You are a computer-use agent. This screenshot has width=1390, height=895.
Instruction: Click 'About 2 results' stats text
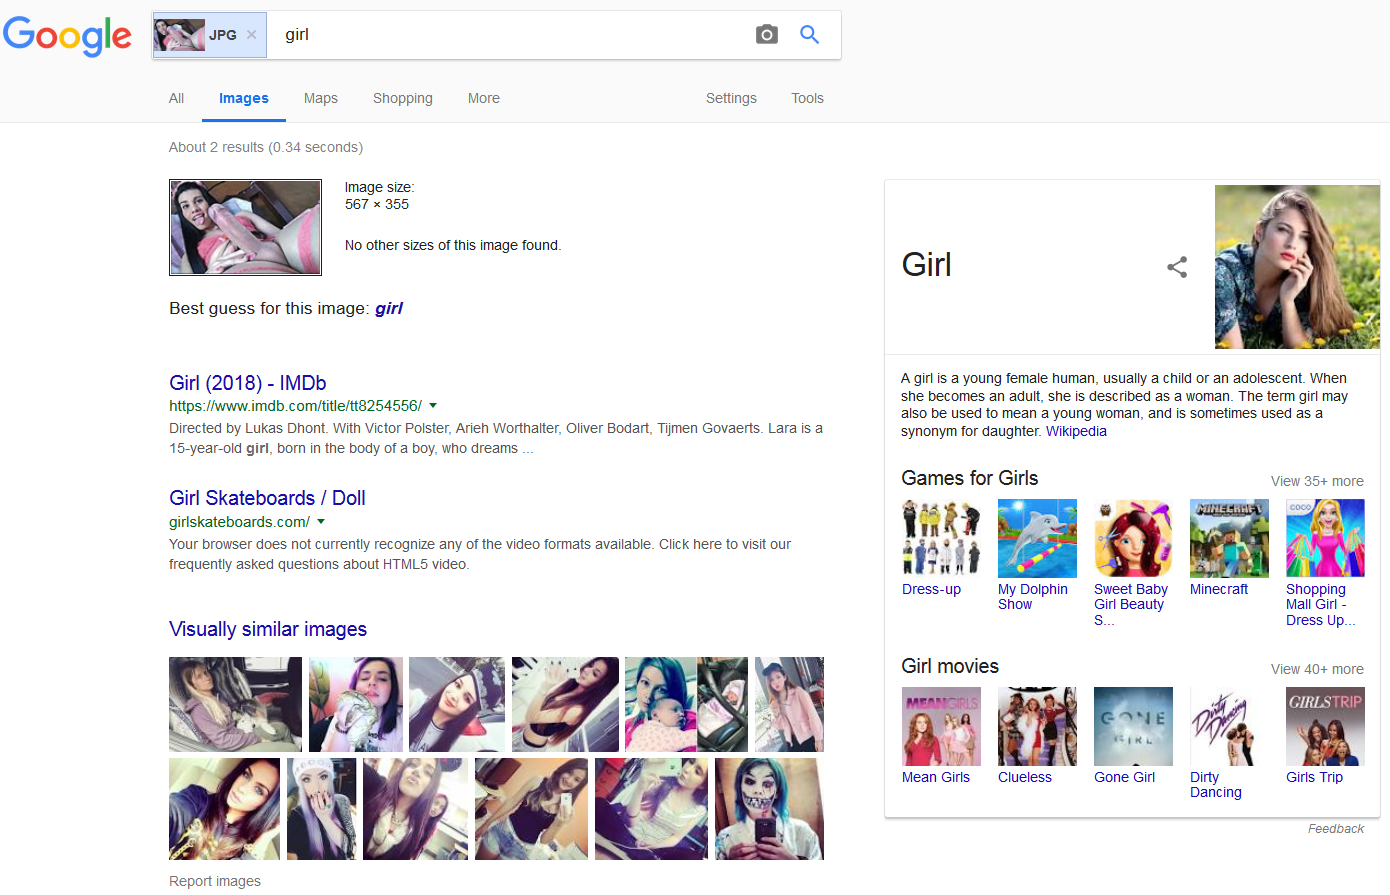point(266,147)
